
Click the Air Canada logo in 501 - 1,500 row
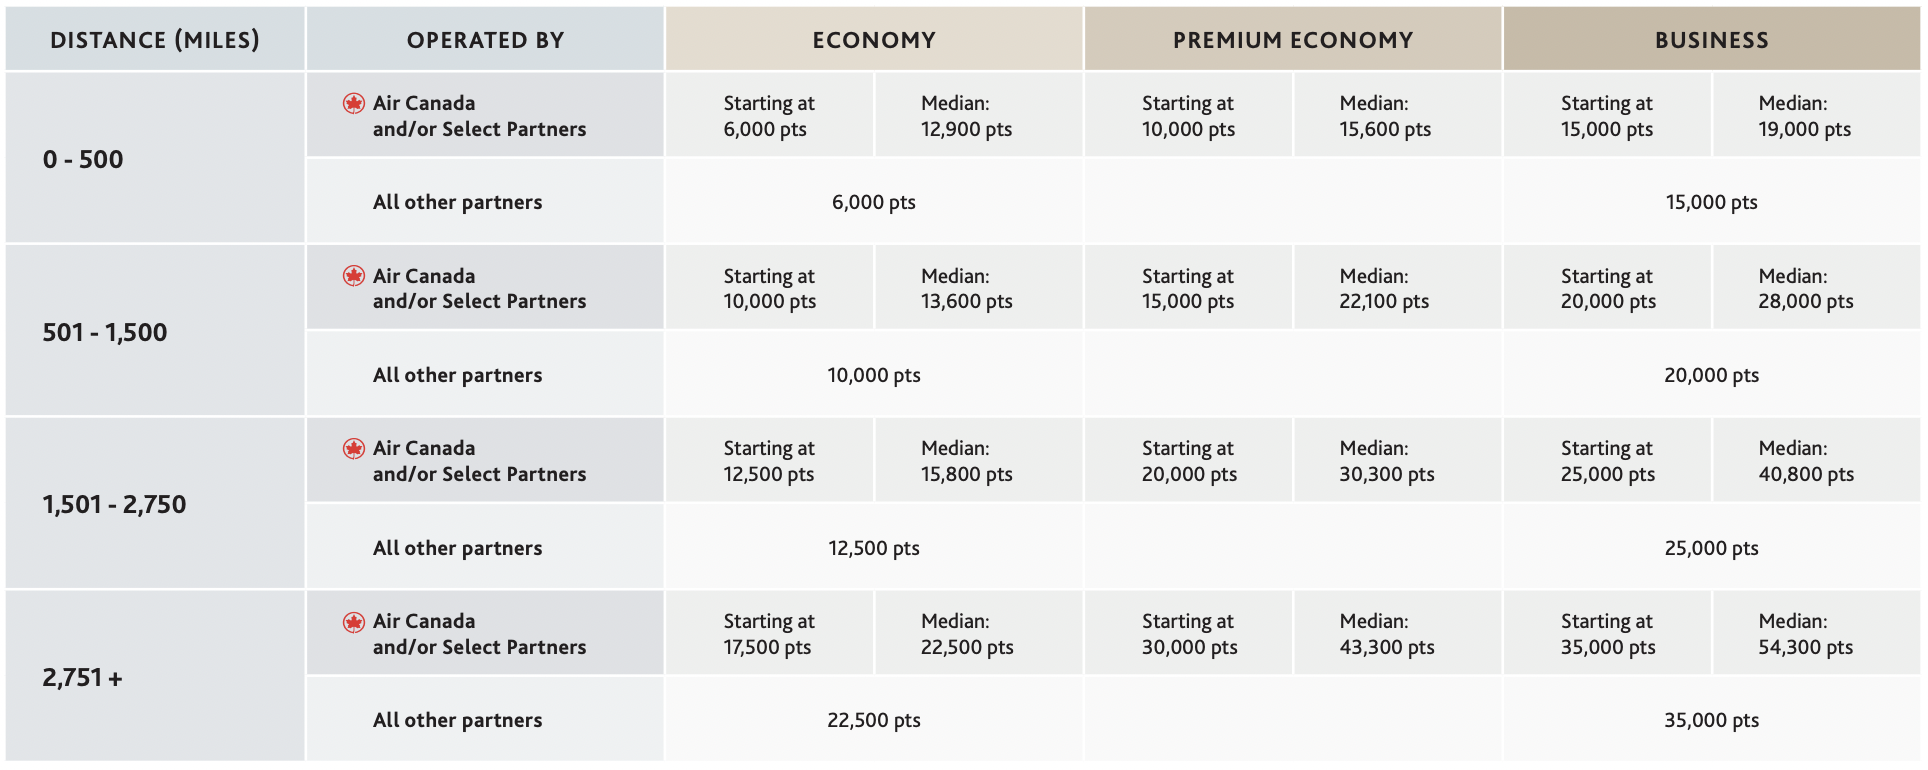[x=354, y=276]
